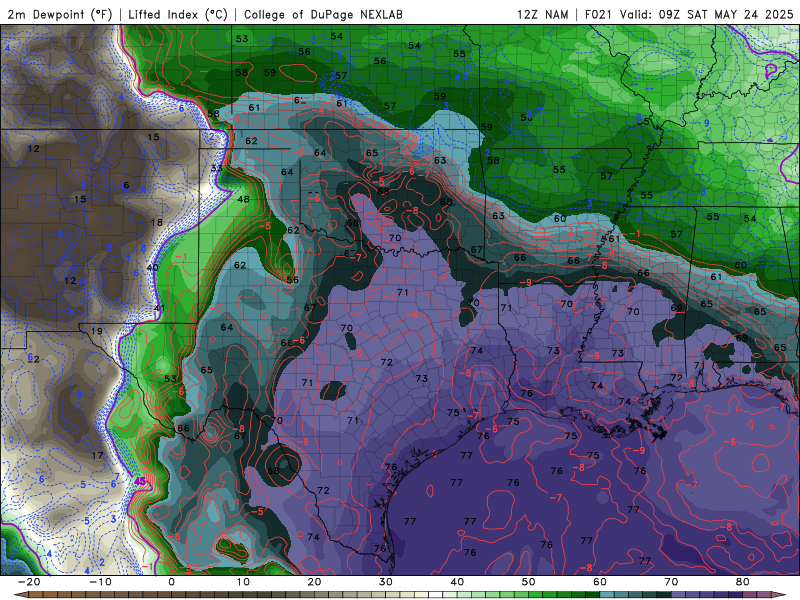Select the '10' tick label on color scale
Image resolution: width=800 pixels, height=600 pixels.
pyautogui.click(x=243, y=582)
